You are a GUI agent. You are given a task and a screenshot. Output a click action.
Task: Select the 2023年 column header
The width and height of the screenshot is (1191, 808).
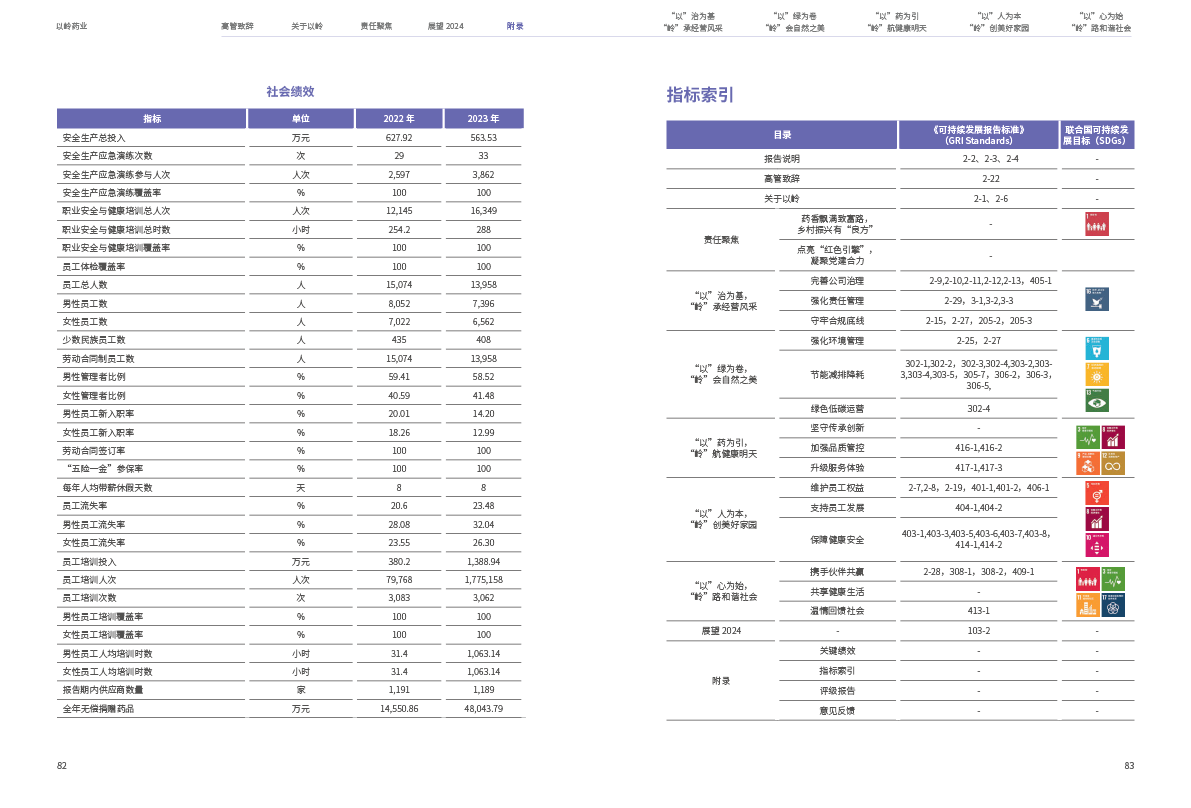(483, 119)
